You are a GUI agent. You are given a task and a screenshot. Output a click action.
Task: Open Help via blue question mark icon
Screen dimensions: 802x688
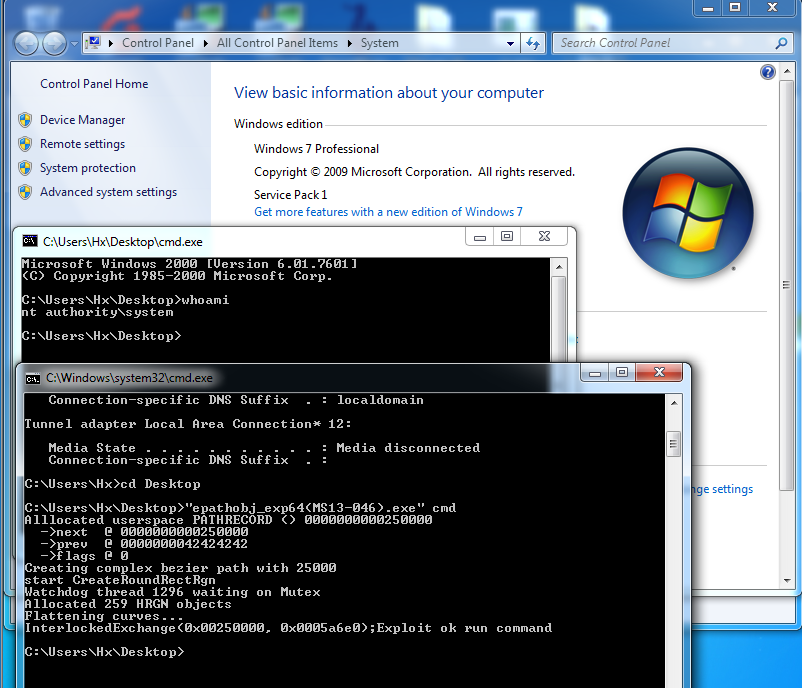pyautogui.click(x=768, y=72)
